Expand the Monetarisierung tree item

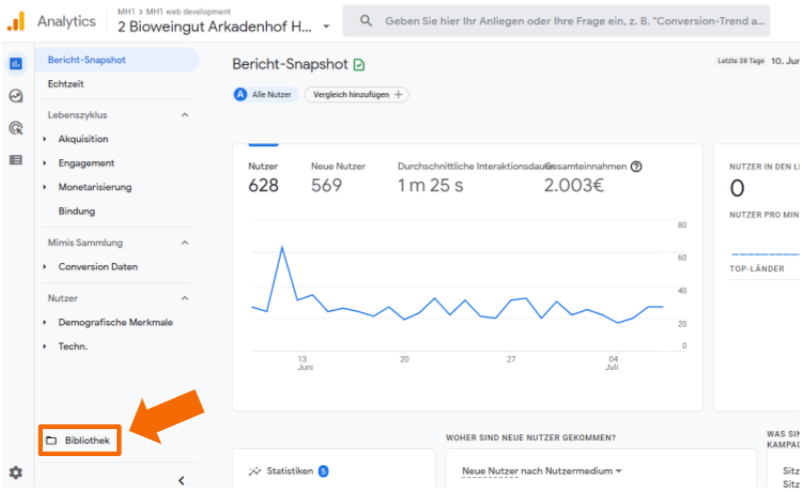pyautogui.click(x=45, y=187)
